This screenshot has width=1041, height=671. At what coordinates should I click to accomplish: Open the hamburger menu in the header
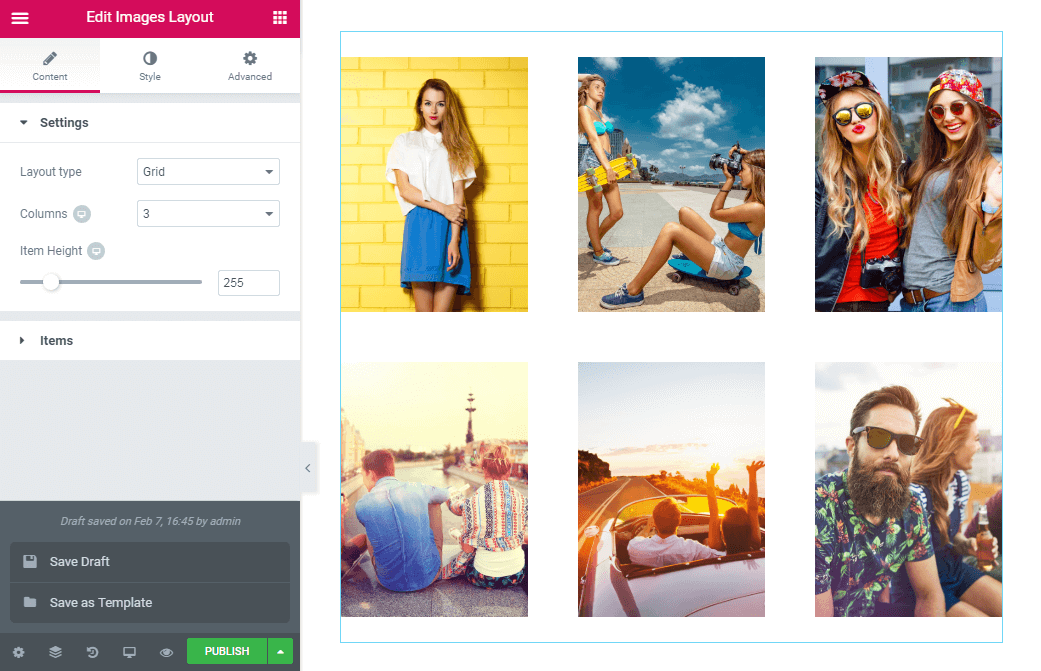[20, 18]
